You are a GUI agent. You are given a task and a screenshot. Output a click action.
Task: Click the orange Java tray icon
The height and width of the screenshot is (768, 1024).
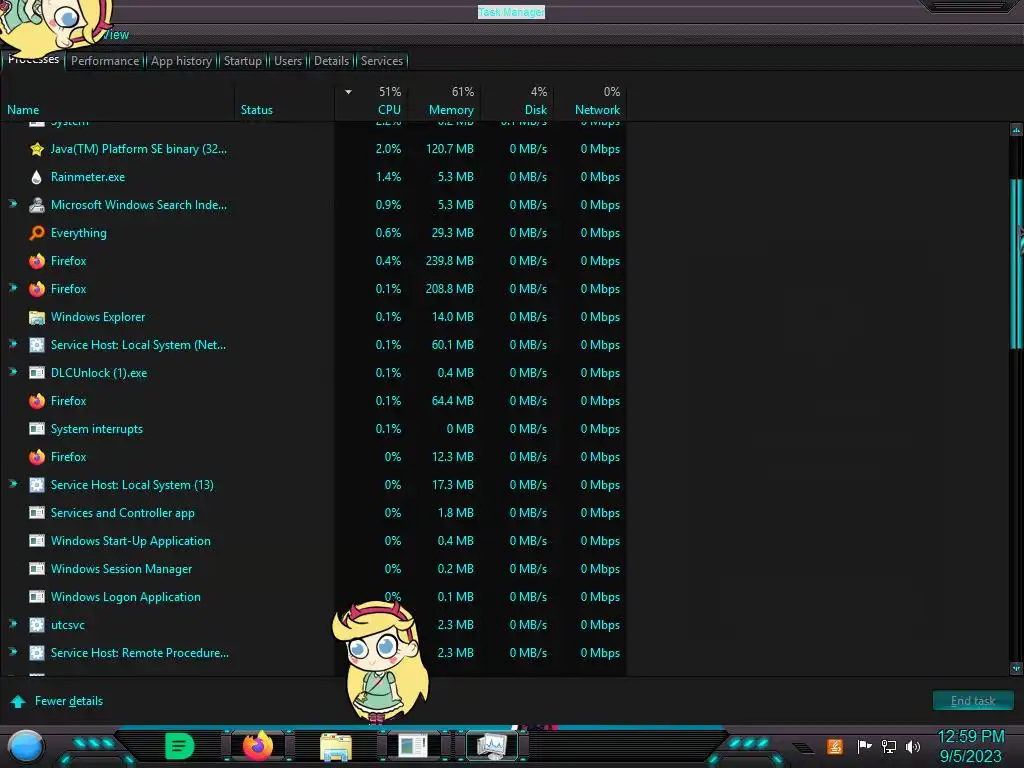tap(835, 746)
